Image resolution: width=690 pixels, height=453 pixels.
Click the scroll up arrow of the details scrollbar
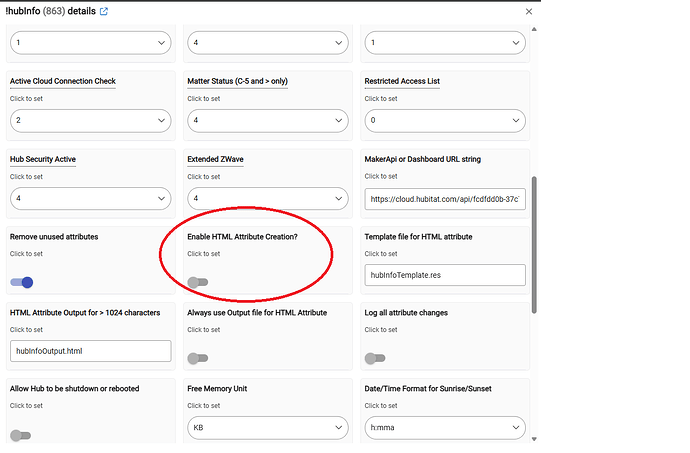[534, 29]
